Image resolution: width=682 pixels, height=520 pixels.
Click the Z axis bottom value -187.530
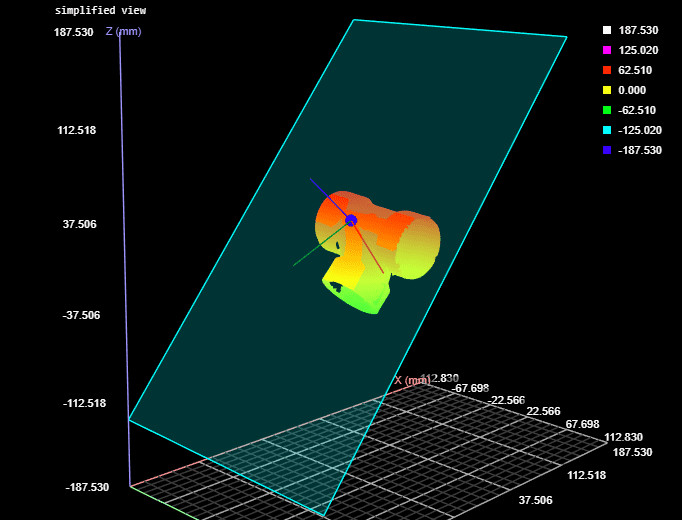click(x=87, y=487)
